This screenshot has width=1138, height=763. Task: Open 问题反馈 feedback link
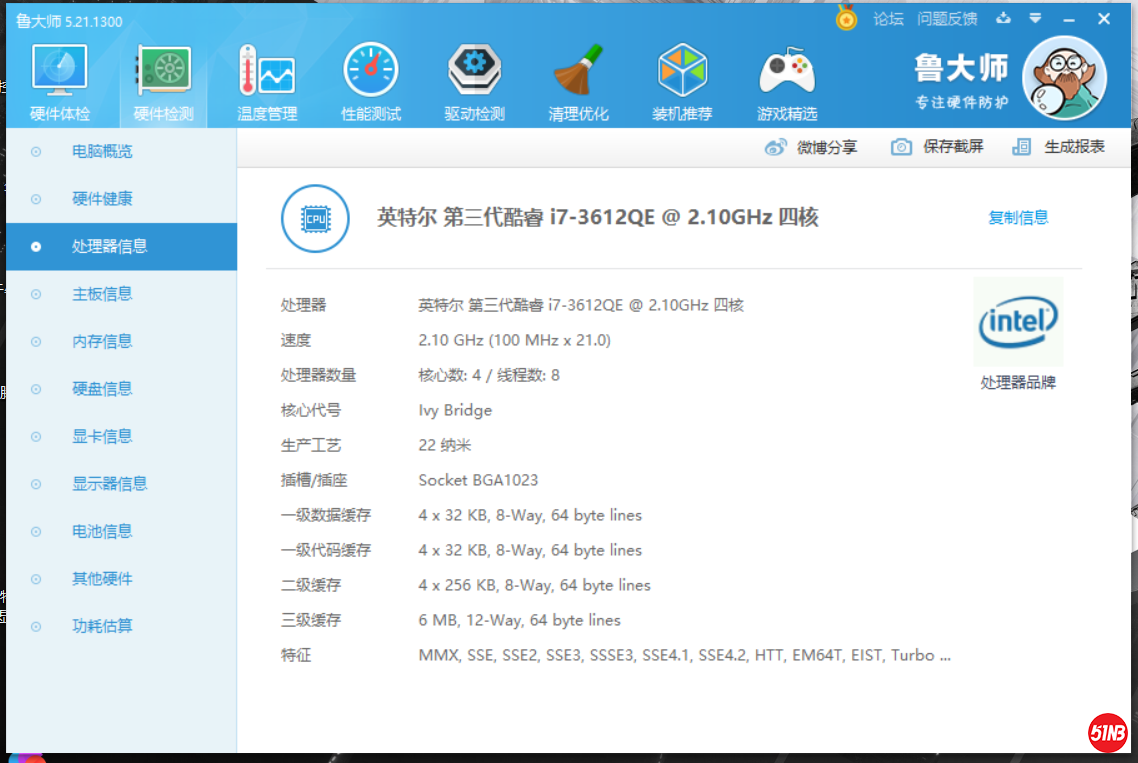point(947,19)
